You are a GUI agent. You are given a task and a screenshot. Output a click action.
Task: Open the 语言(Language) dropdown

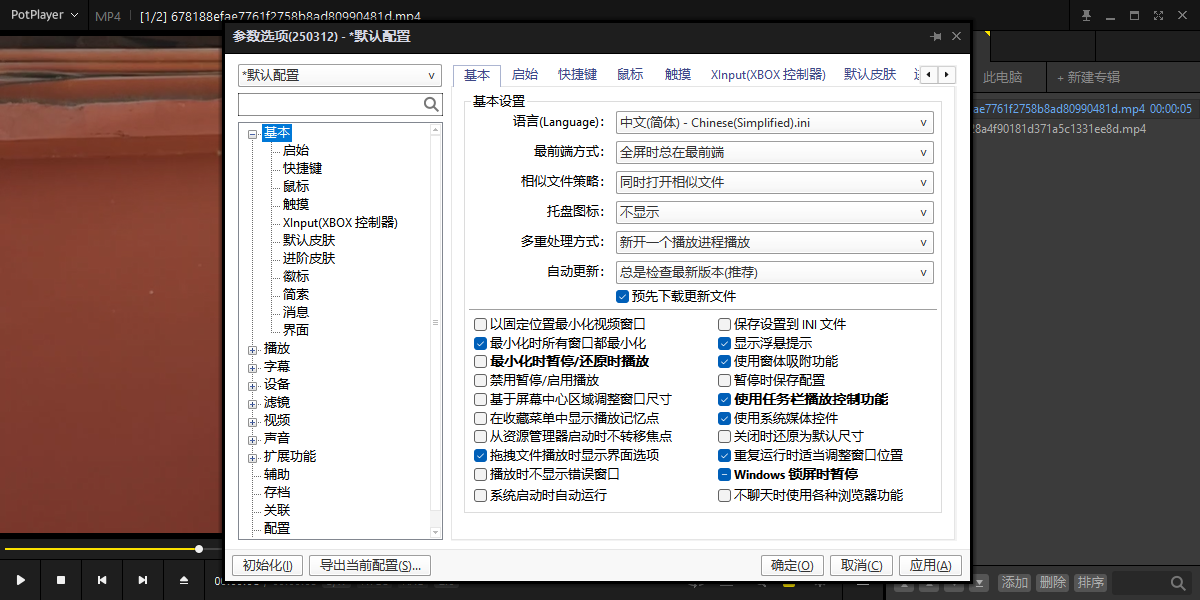tap(774, 122)
